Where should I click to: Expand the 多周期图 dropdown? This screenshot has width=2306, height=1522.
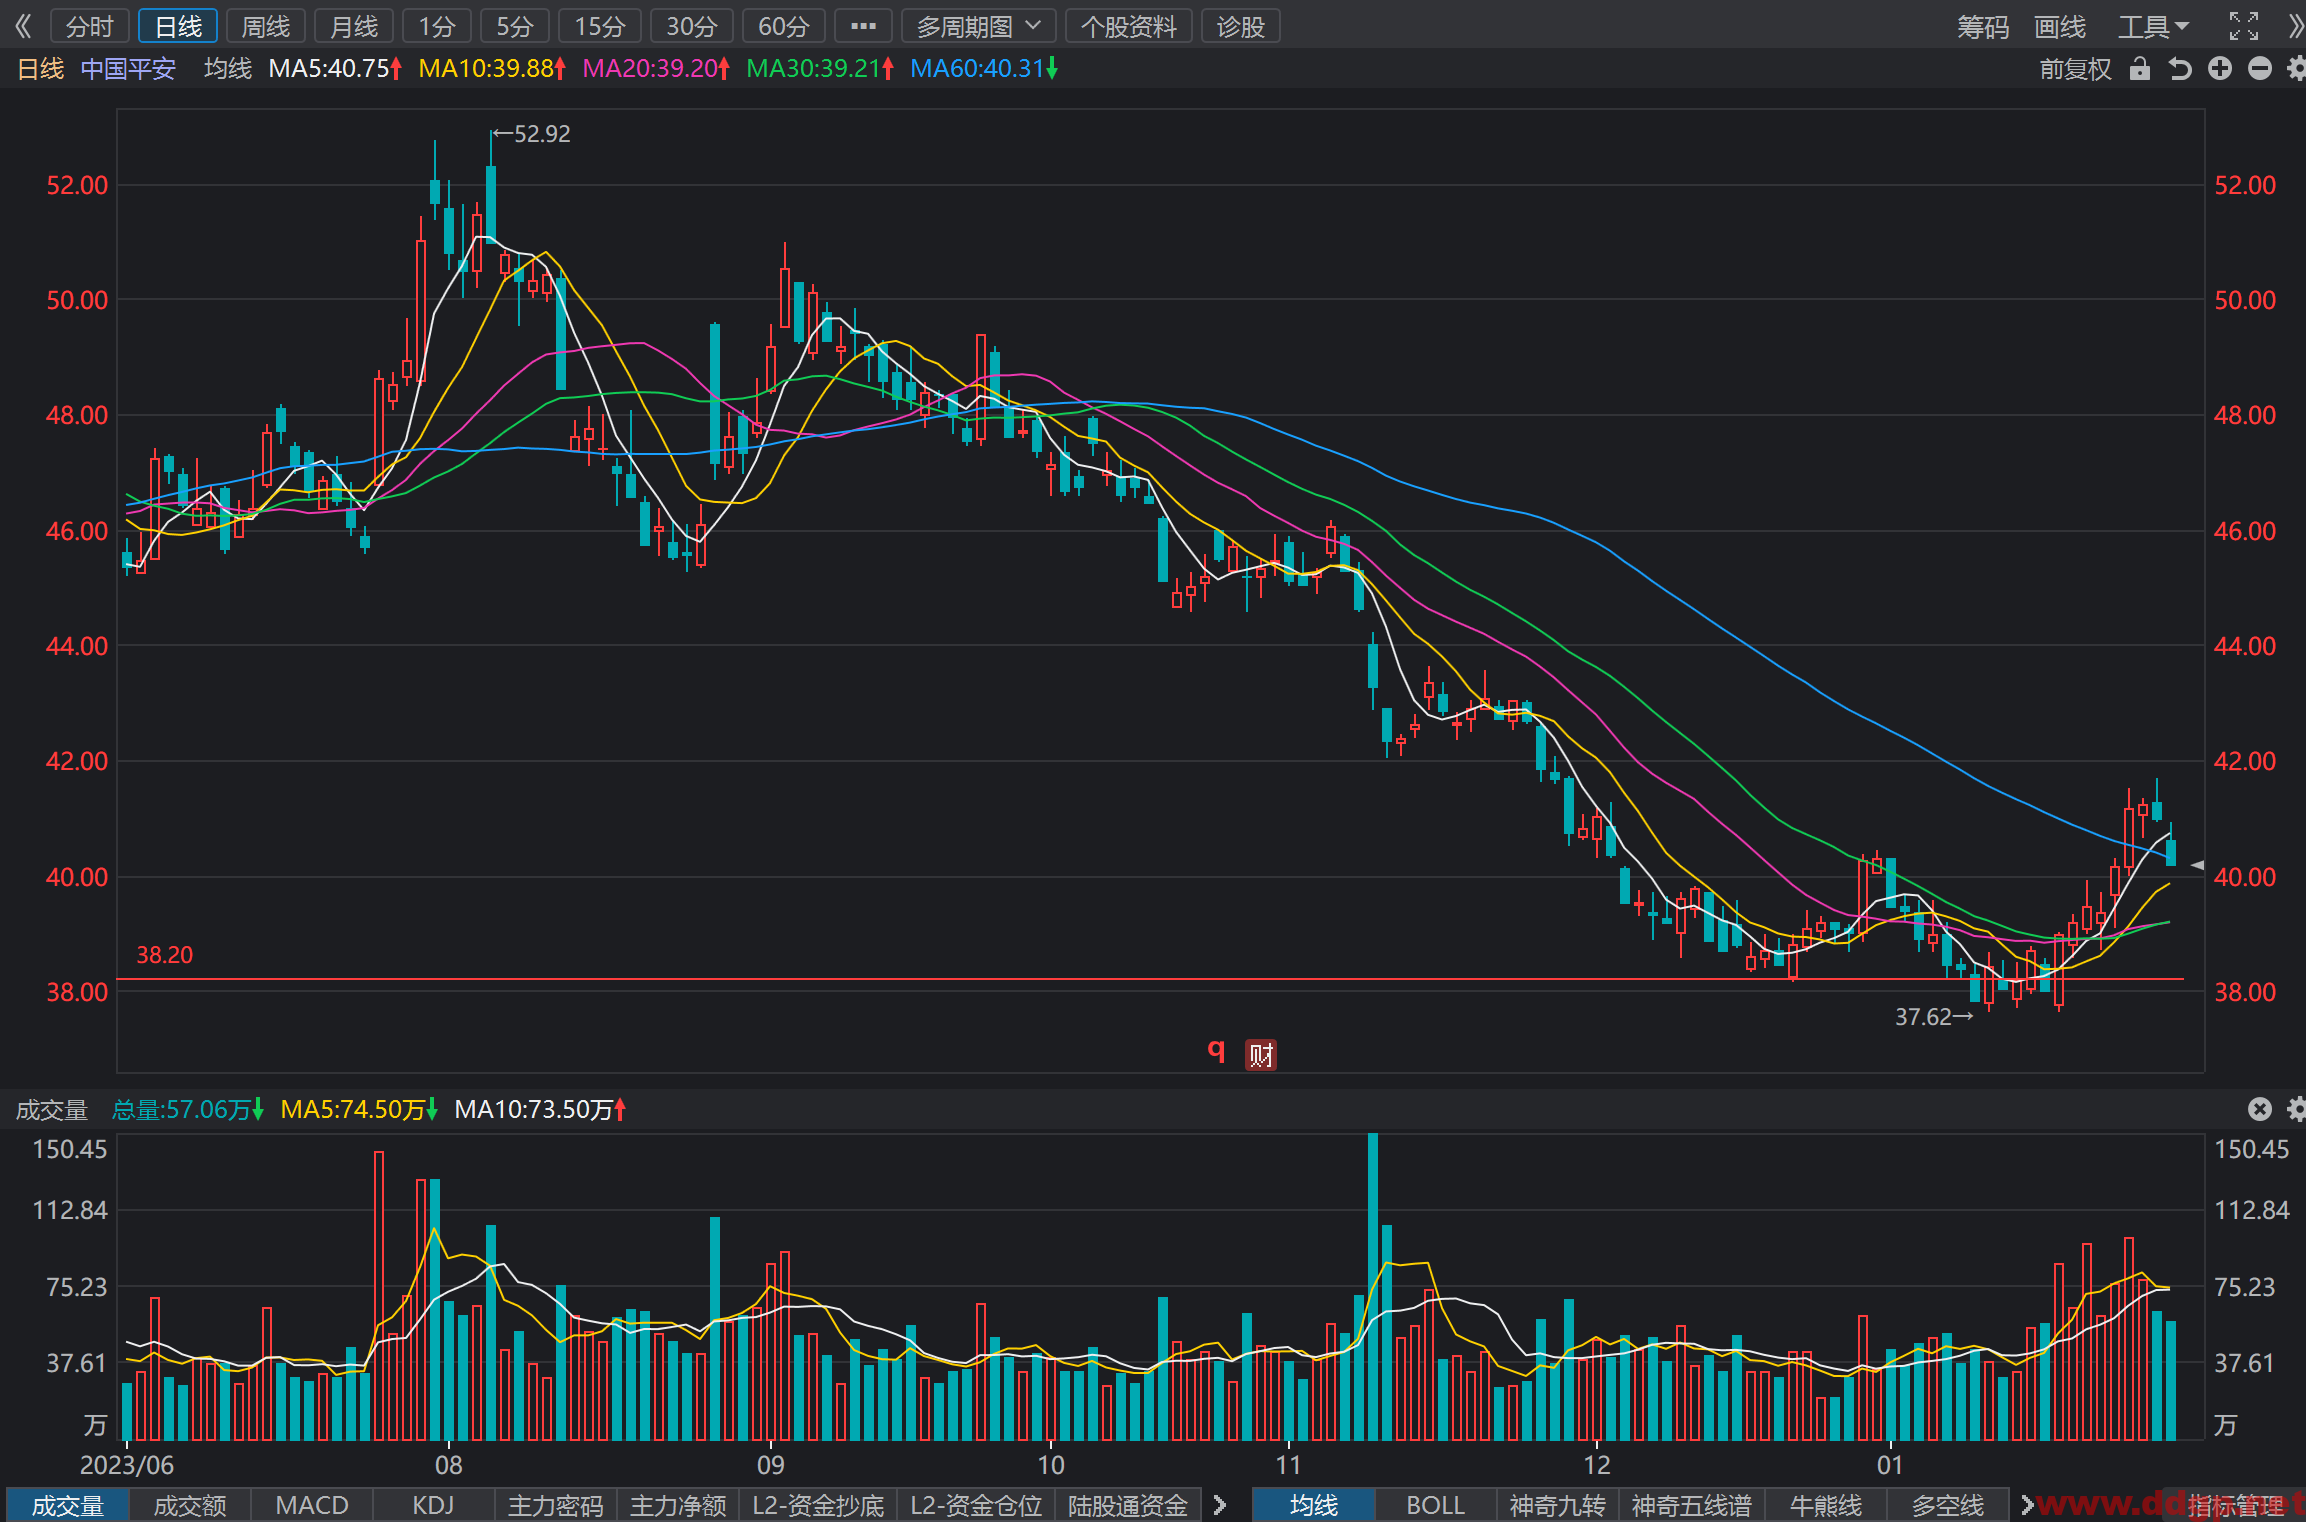coord(978,27)
